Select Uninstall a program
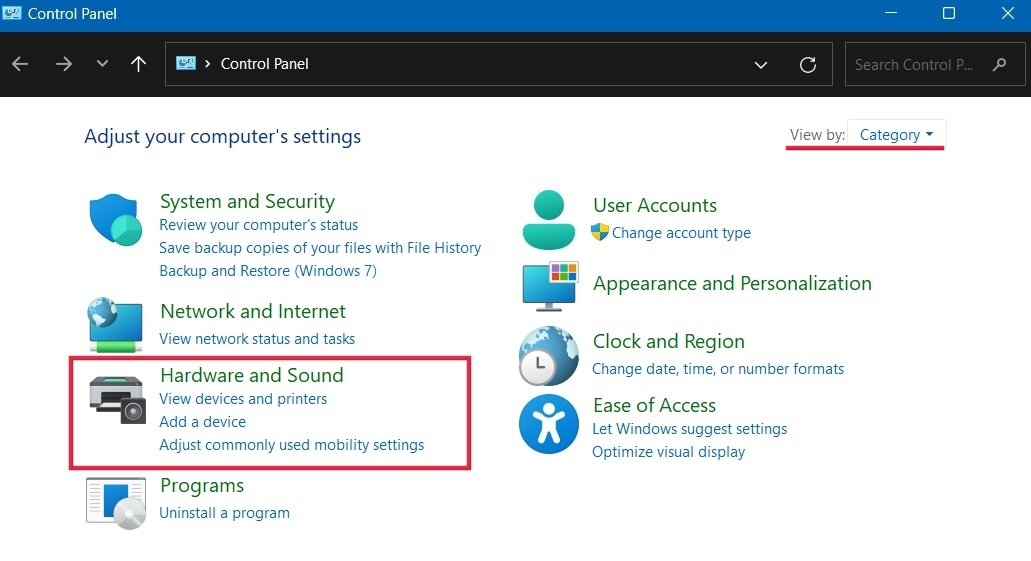 pos(224,513)
